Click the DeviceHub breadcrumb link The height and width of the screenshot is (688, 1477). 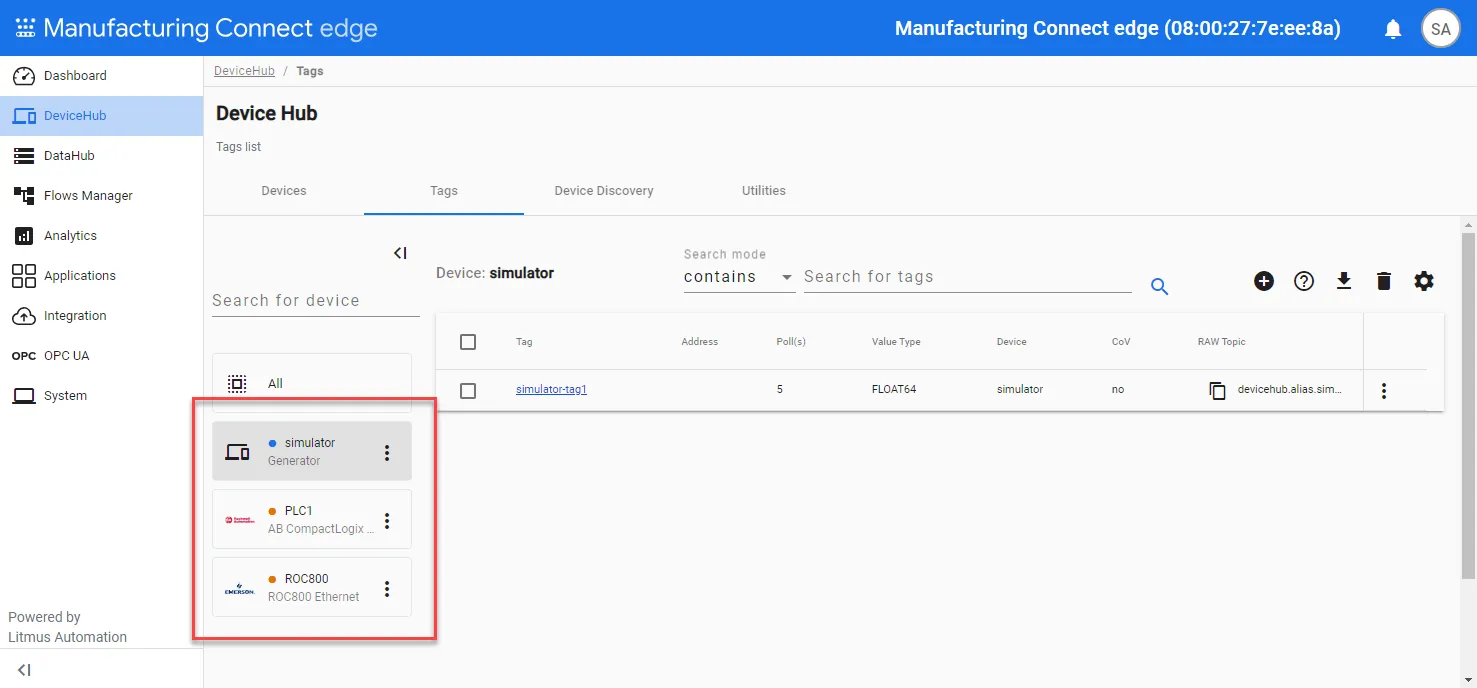(x=244, y=71)
